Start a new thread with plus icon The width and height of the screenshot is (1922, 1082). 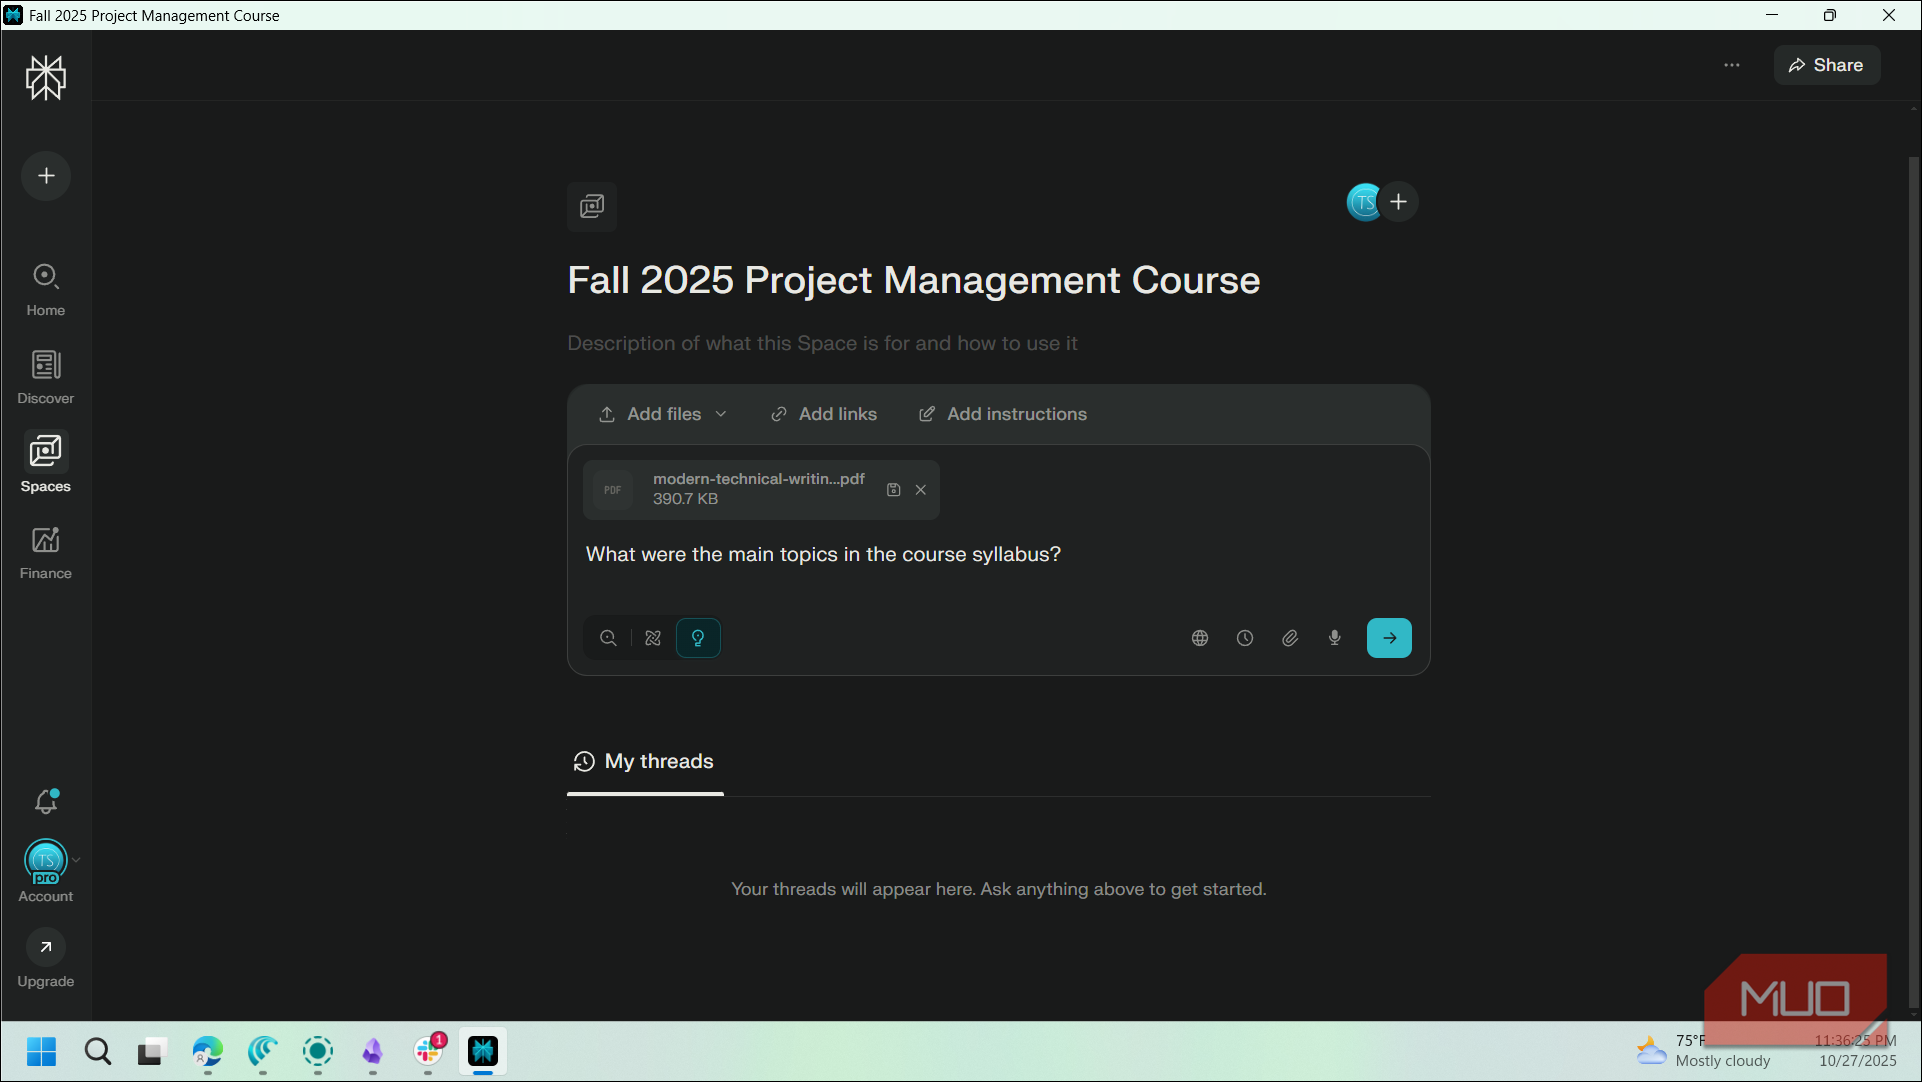pyautogui.click(x=46, y=176)
